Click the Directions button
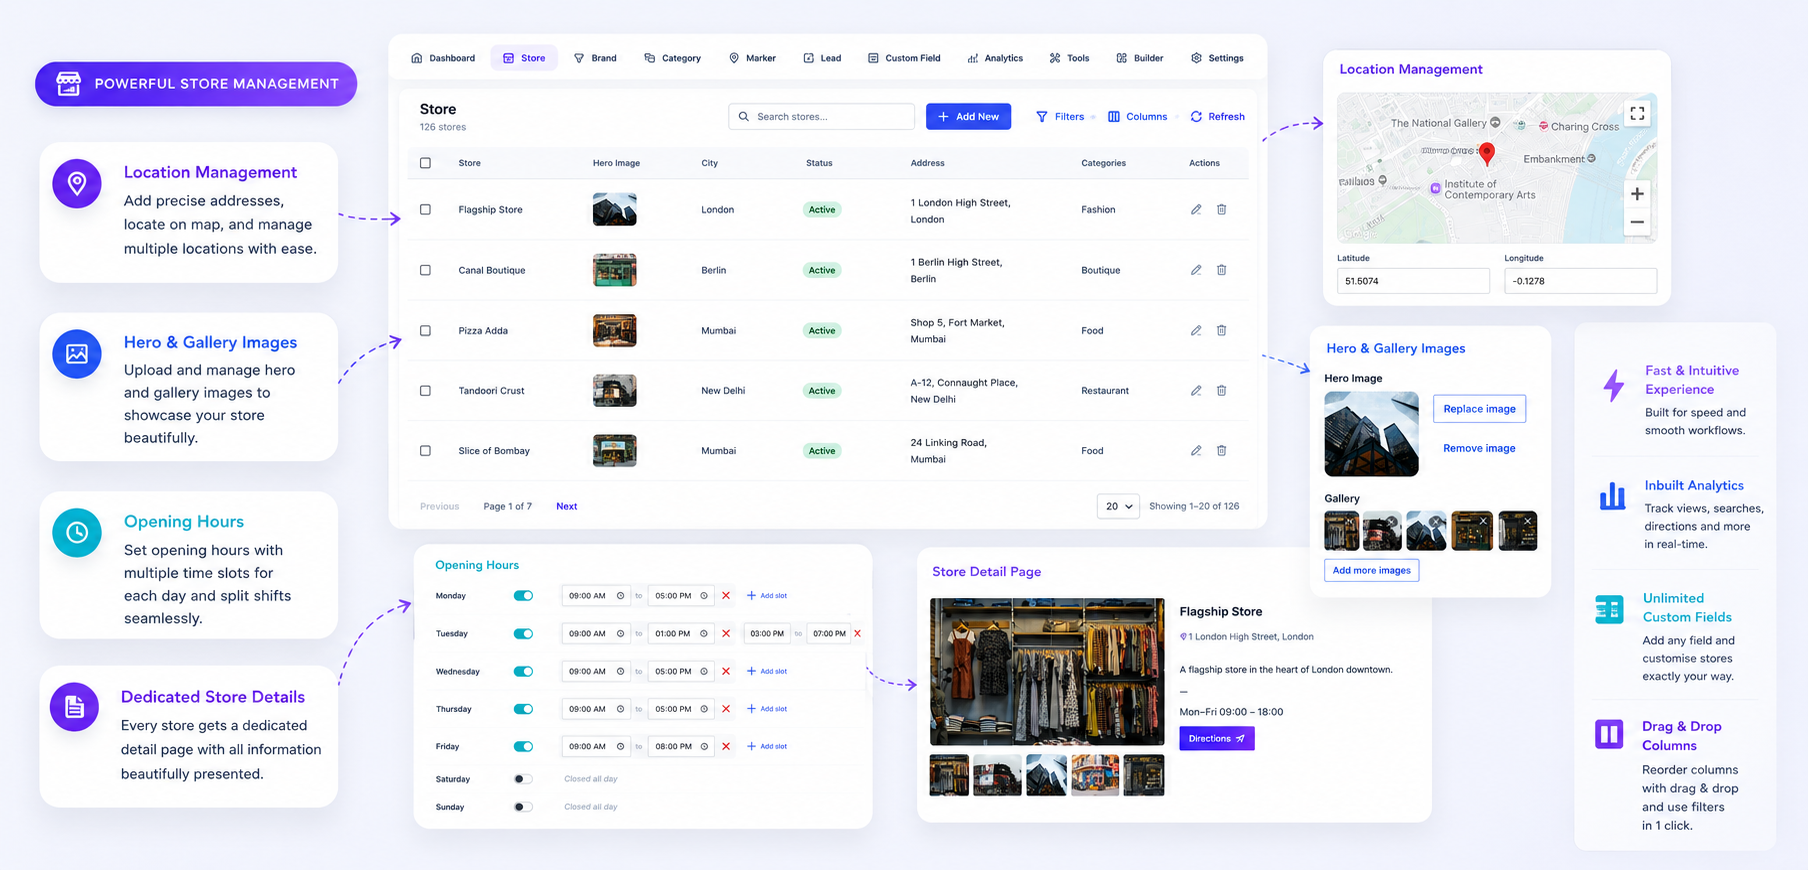Screen dimensions: 1808x870 [1216, 738]
